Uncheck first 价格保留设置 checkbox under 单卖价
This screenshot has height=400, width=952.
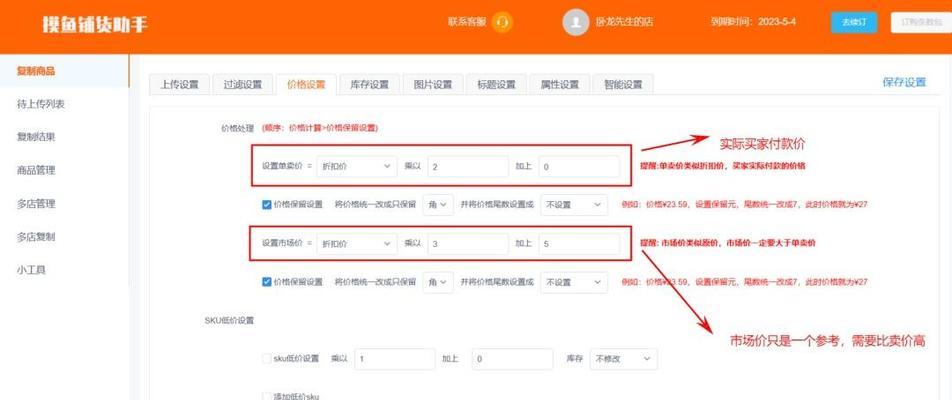click(267, 205)
